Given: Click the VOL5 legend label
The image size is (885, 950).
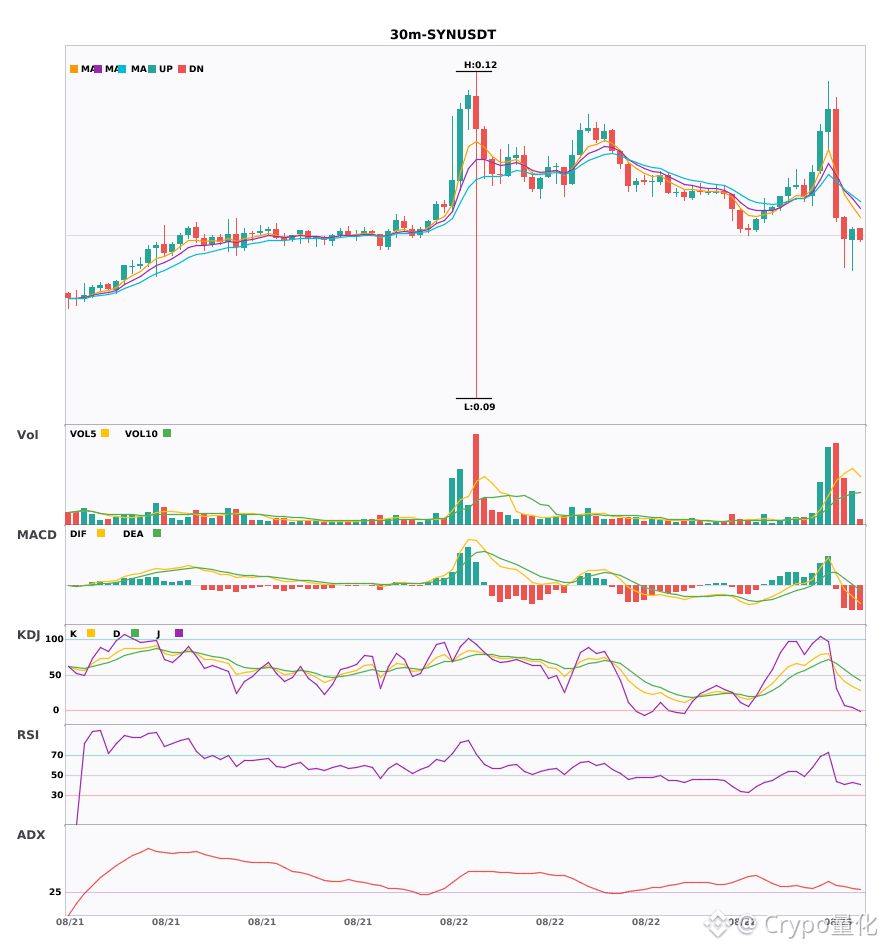Looking at the screenshot, I should pyautogui.click(x=83, y=434).
